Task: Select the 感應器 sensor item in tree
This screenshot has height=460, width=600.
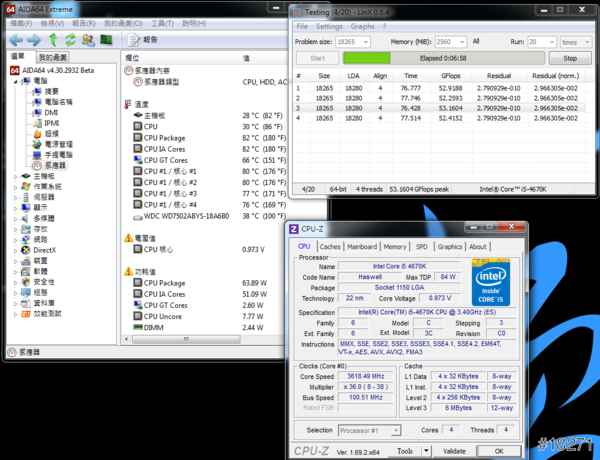Action: 55,164
